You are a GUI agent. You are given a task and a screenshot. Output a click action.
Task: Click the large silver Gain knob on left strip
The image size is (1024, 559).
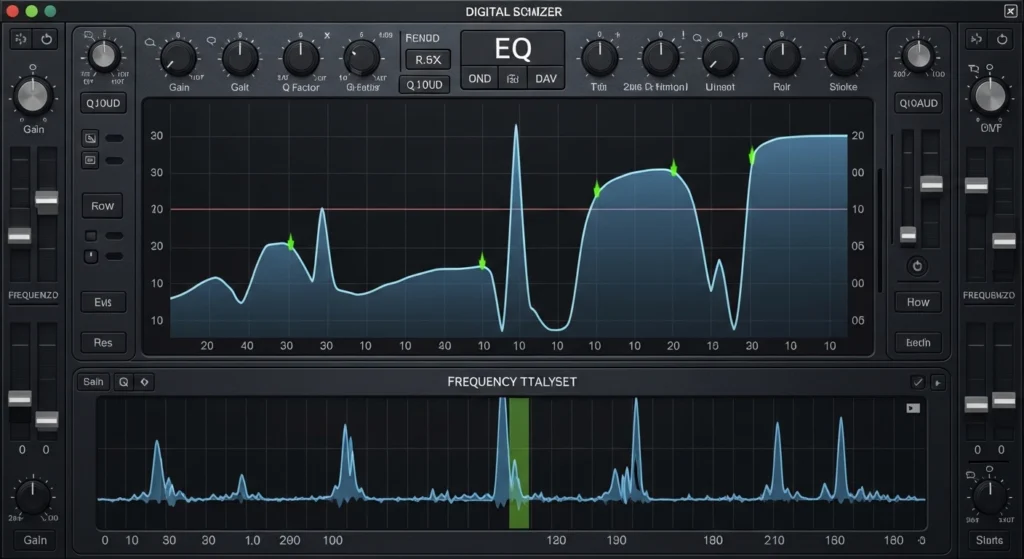point(33,96)
